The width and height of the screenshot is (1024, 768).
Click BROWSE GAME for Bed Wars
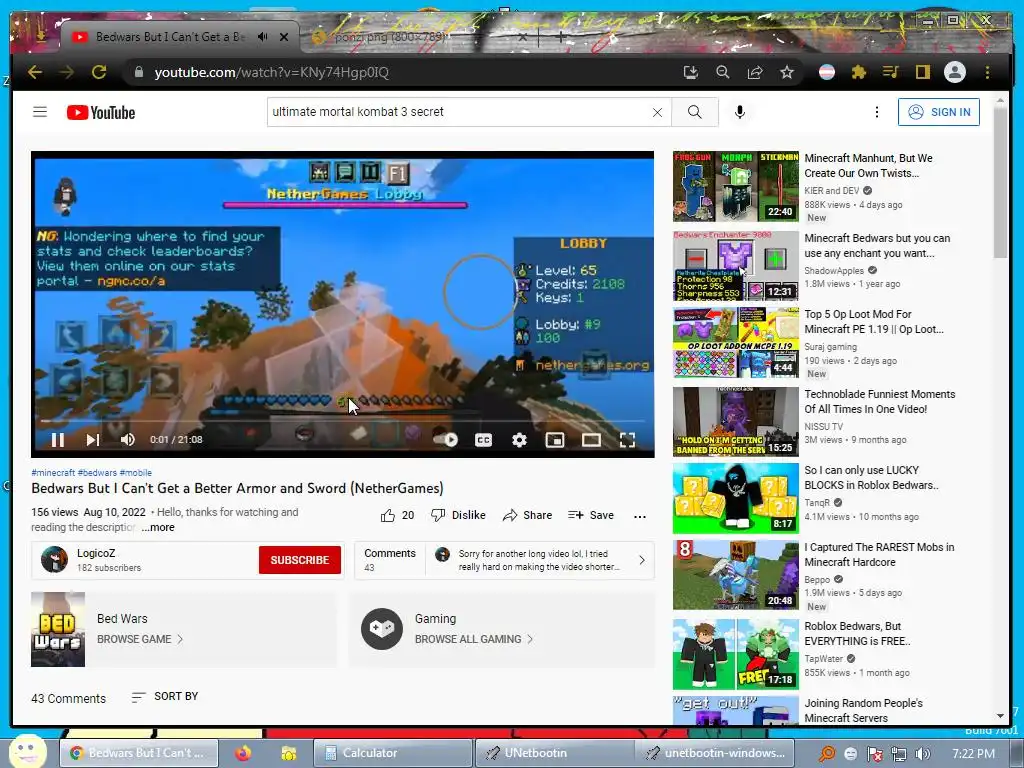pyautogui.click(x=140, y=639)
